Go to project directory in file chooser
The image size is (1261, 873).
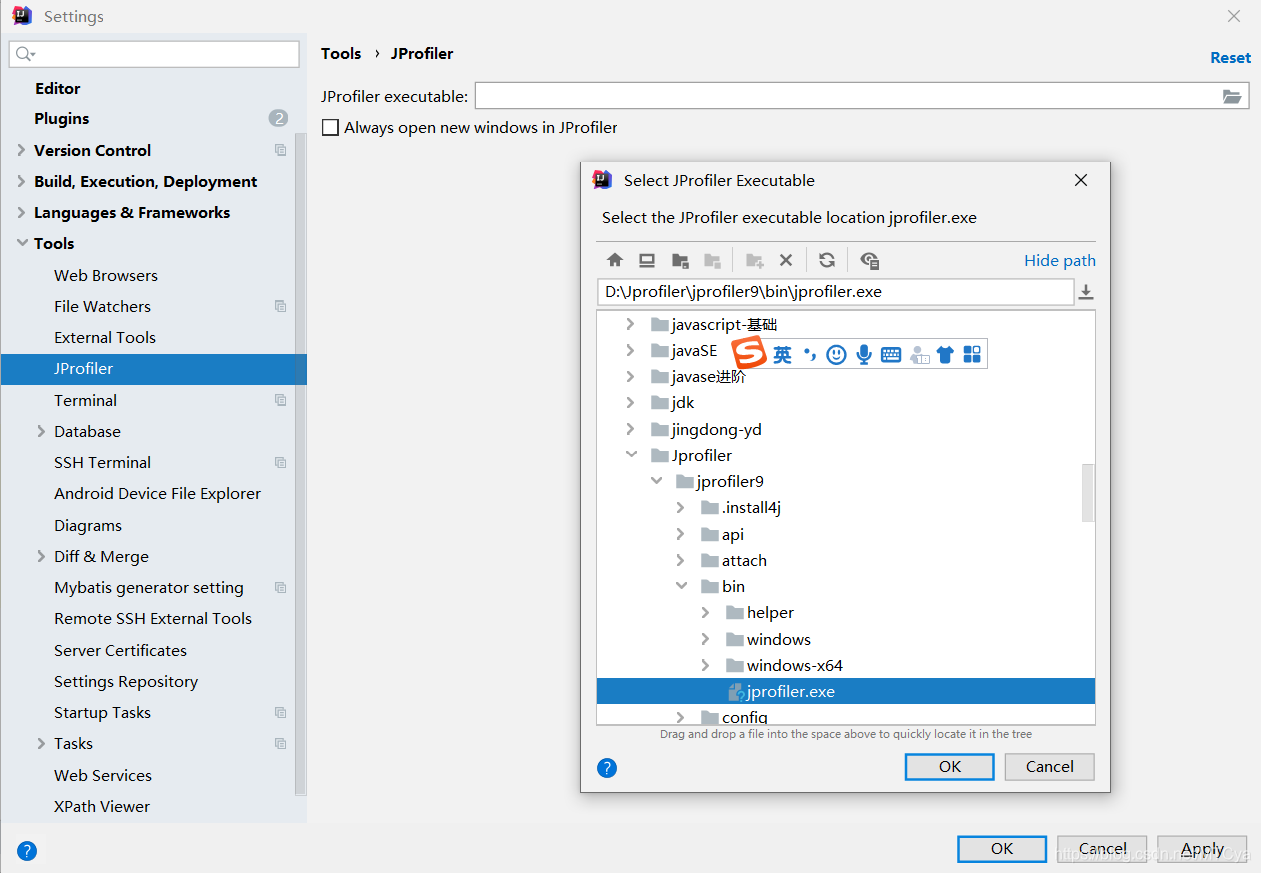coord(680,260)
